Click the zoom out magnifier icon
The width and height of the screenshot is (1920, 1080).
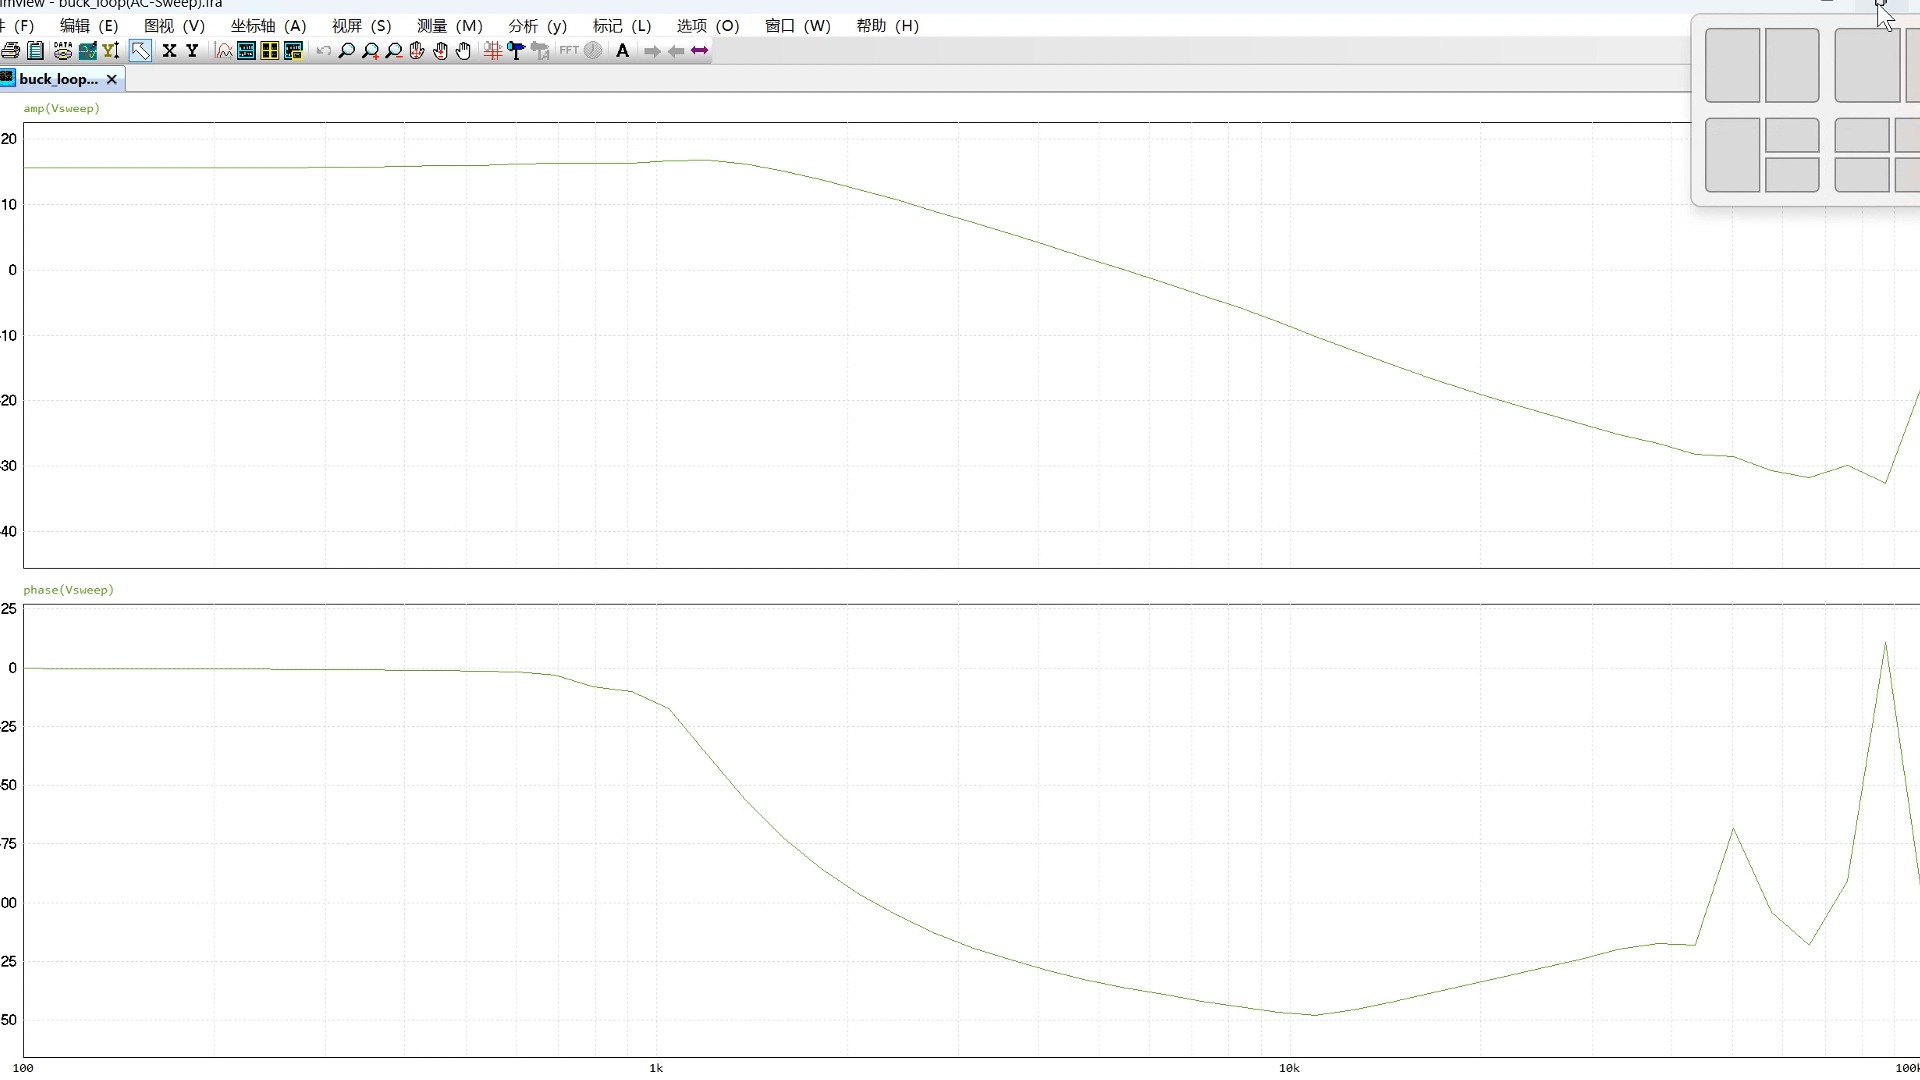tap(394, 51)
